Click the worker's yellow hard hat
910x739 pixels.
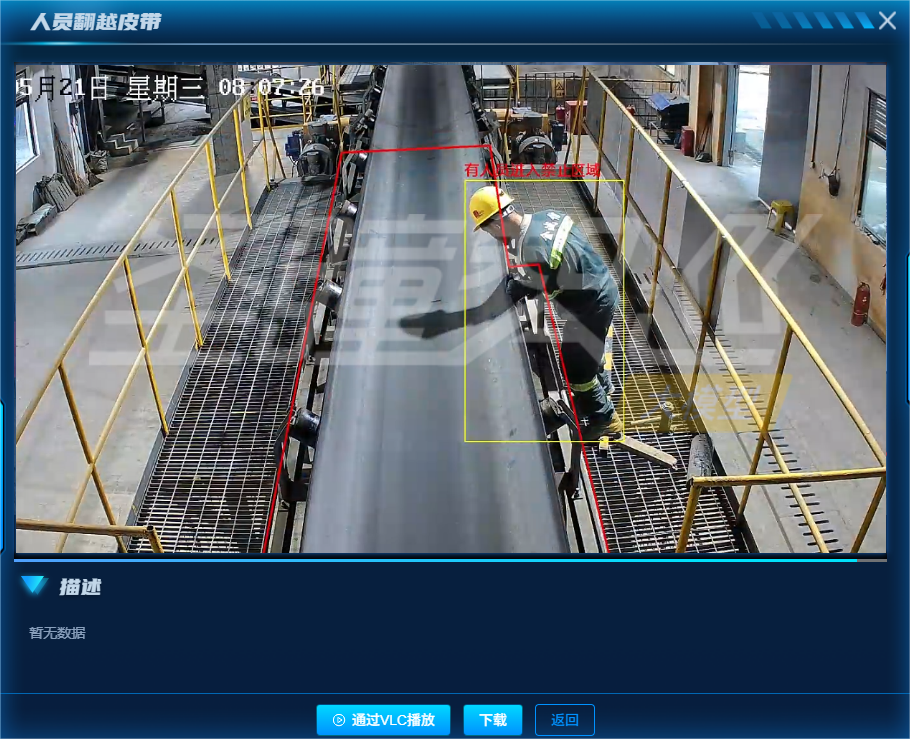pyautogui.click(x=489, y=205)
